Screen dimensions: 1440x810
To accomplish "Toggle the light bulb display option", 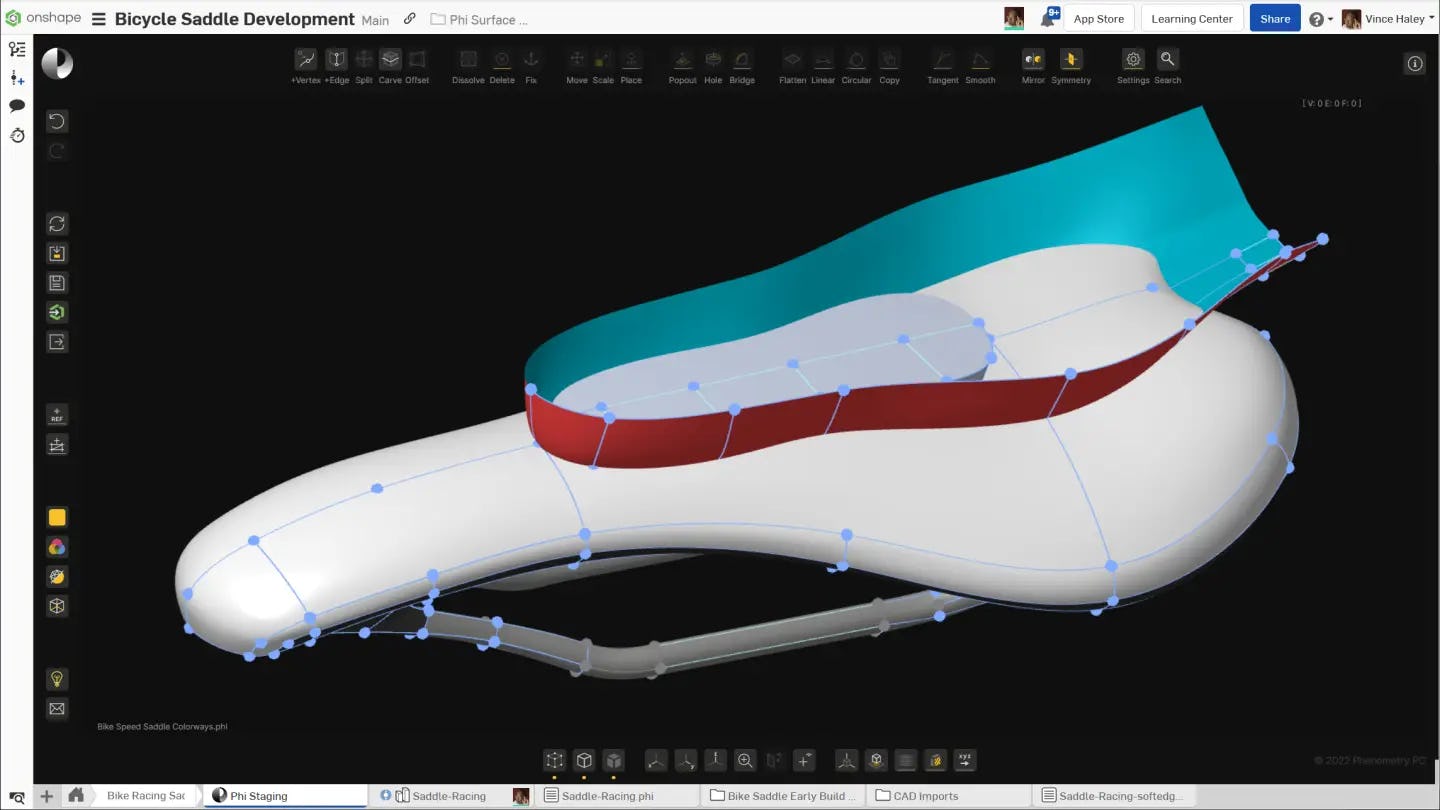I will [57, 679].
